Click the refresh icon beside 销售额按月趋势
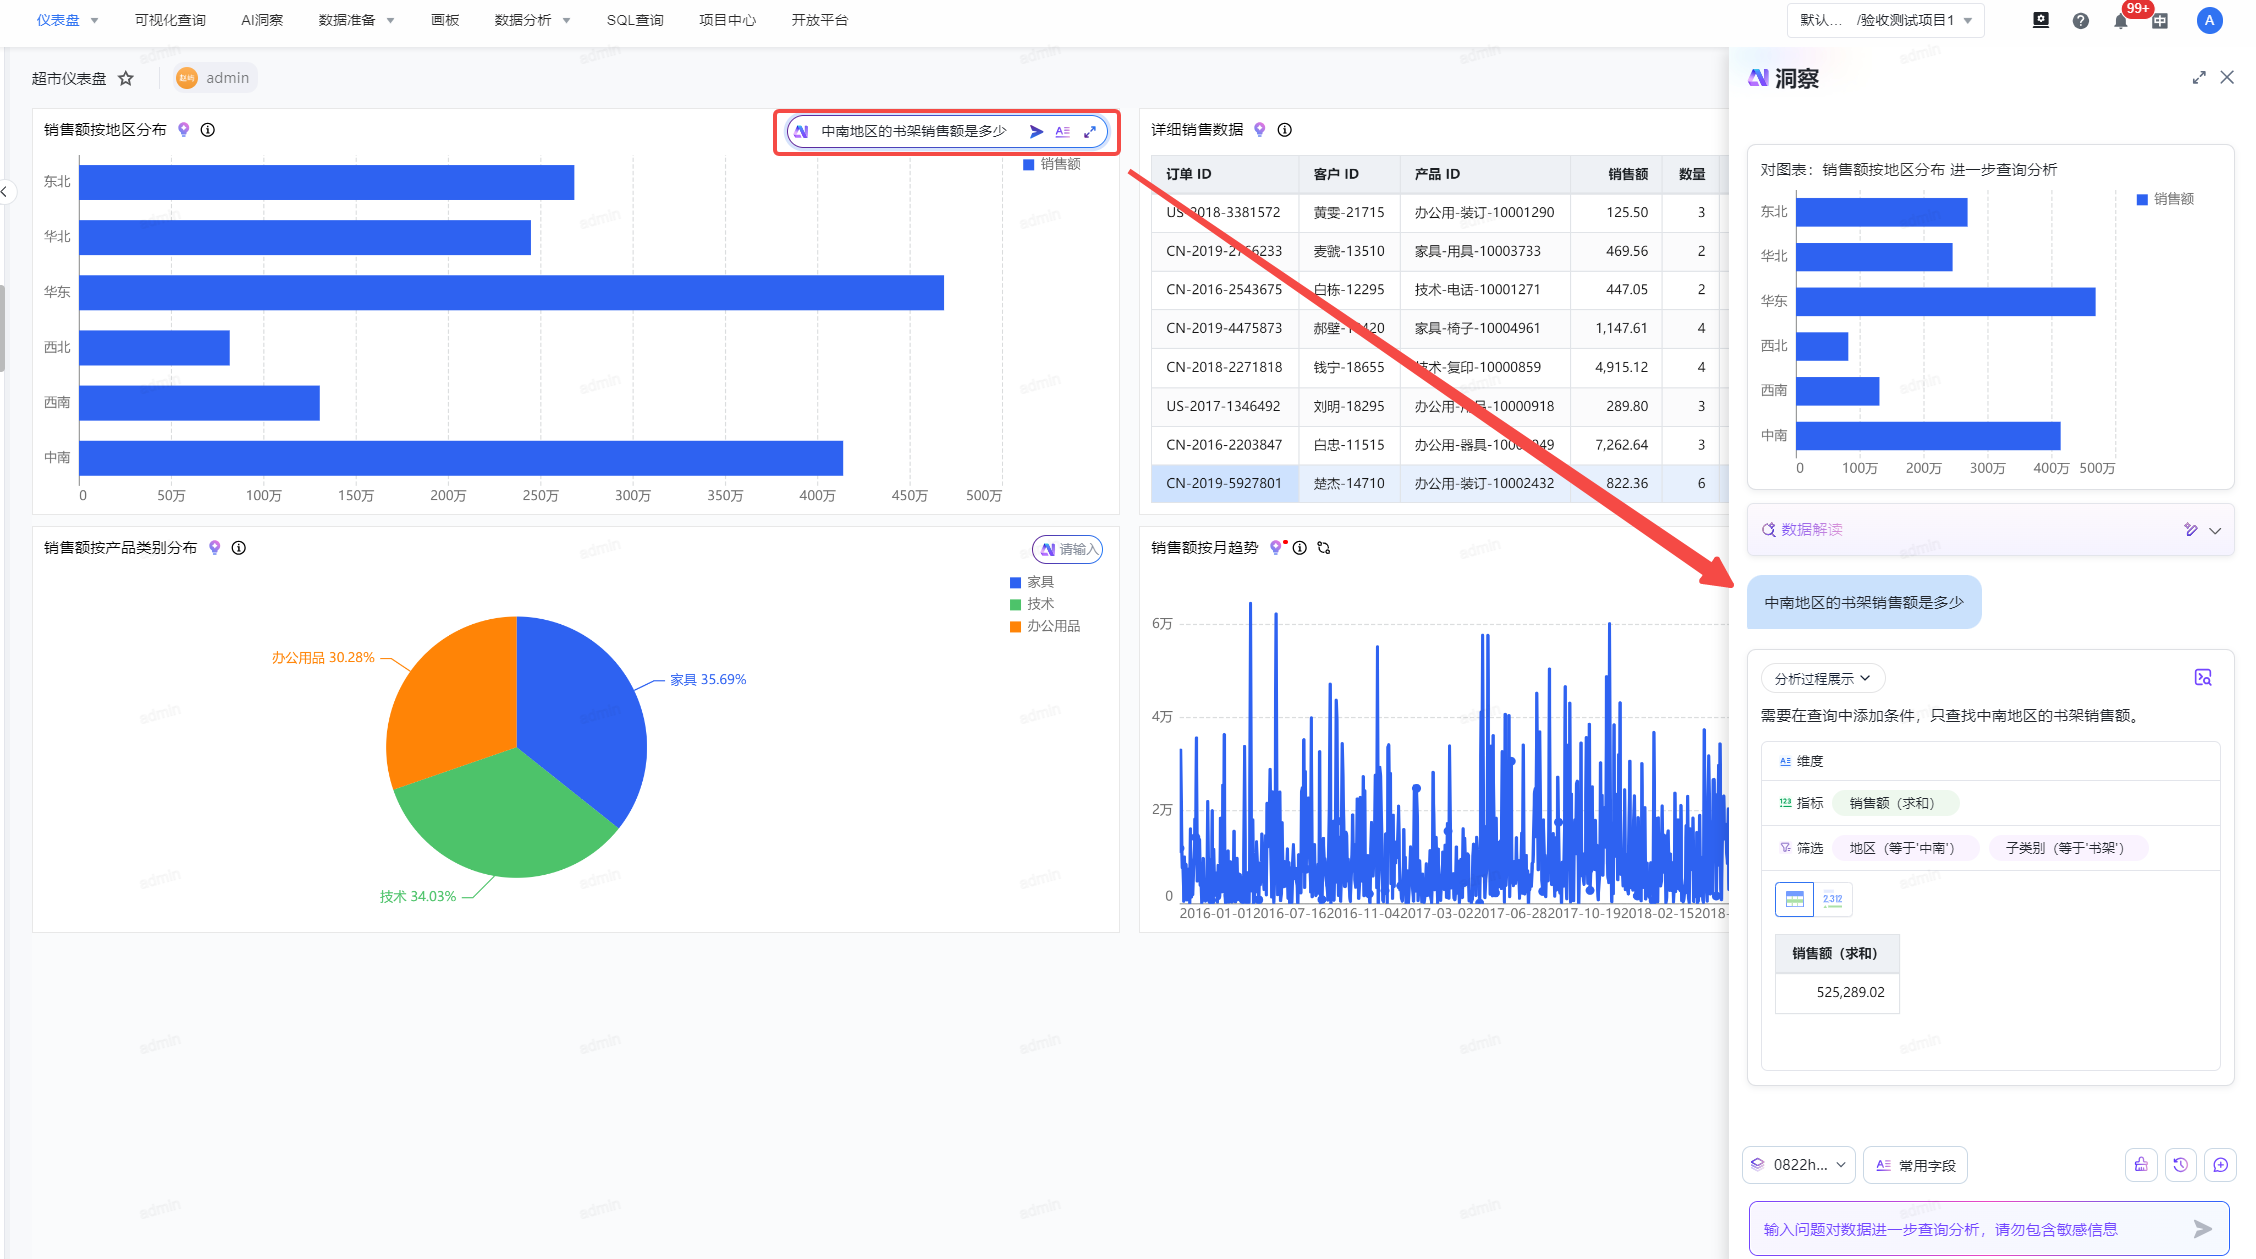 [1324, 548]
